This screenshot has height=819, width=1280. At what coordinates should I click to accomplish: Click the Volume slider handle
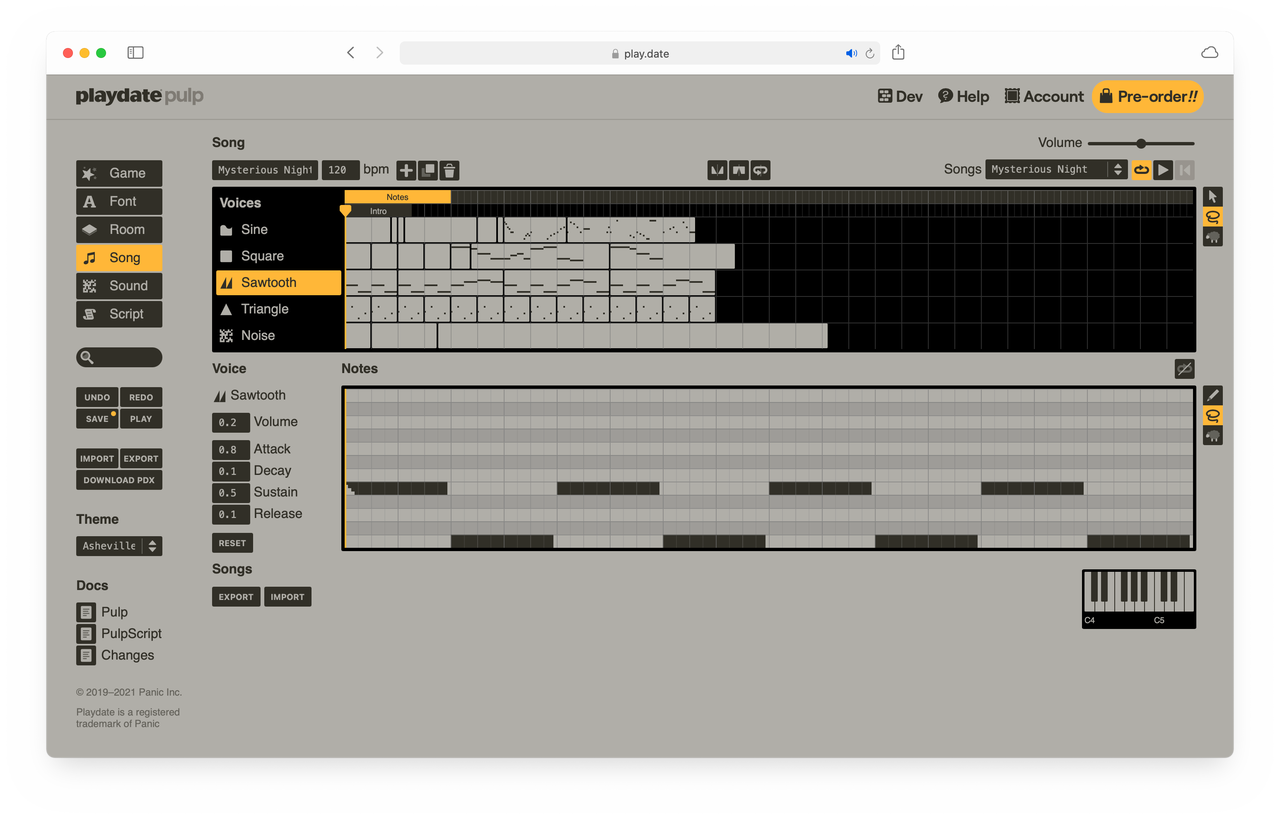tap(1141, 144)
